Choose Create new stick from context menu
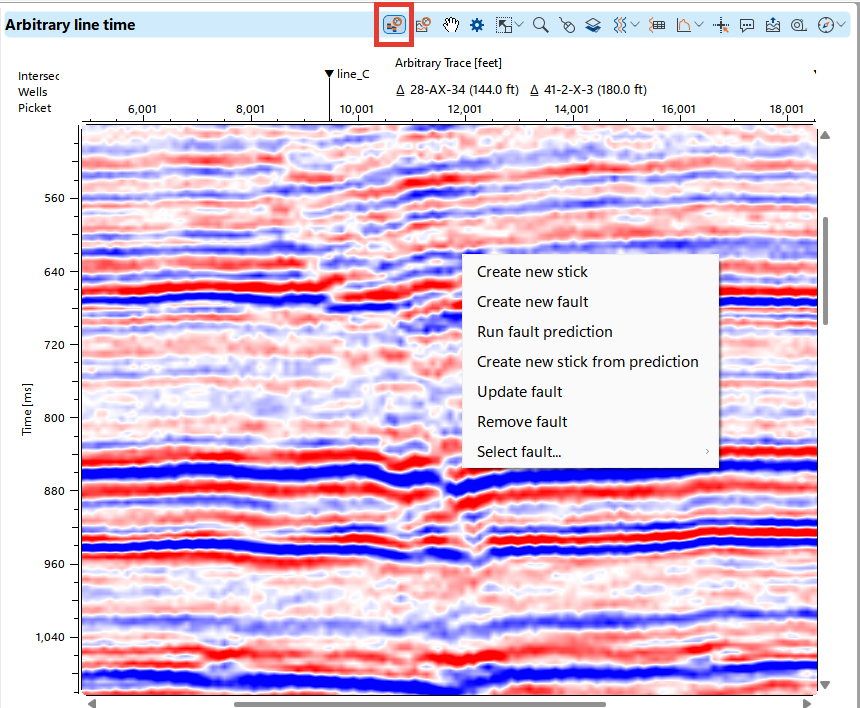The image size is (860, 708). click(x=533, y=271)
